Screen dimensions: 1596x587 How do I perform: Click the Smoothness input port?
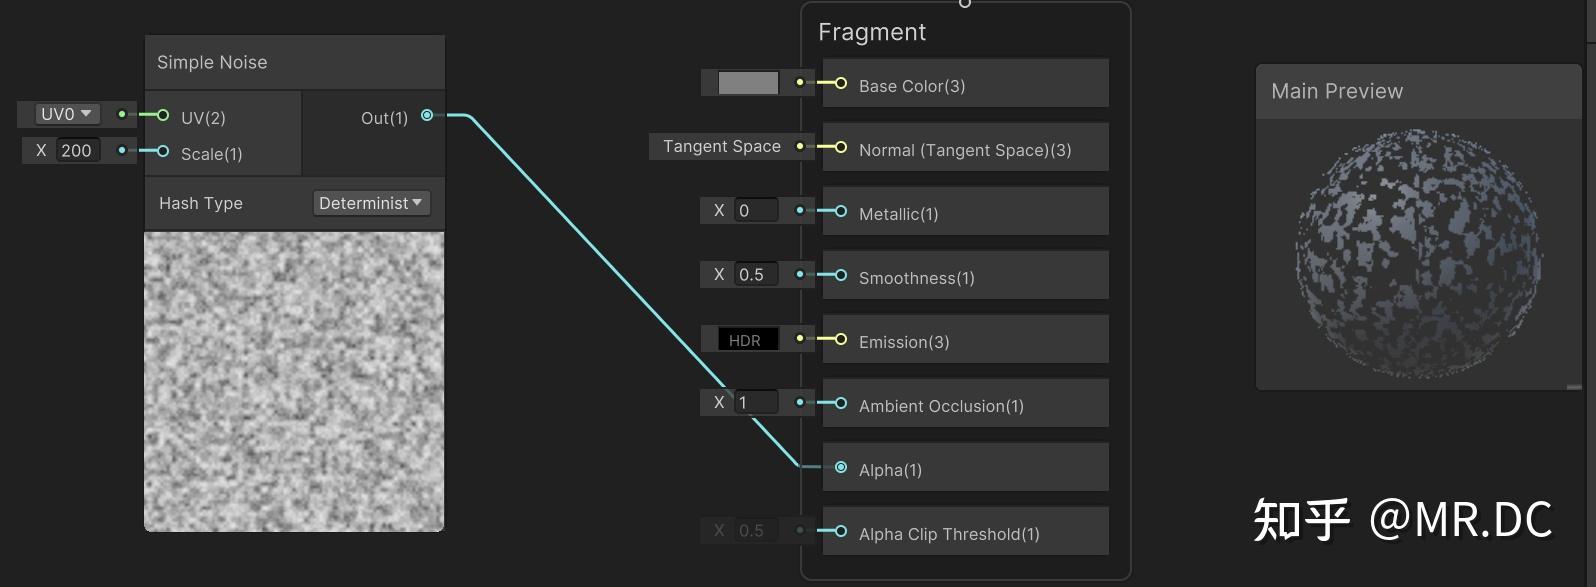tap(841, 275)
